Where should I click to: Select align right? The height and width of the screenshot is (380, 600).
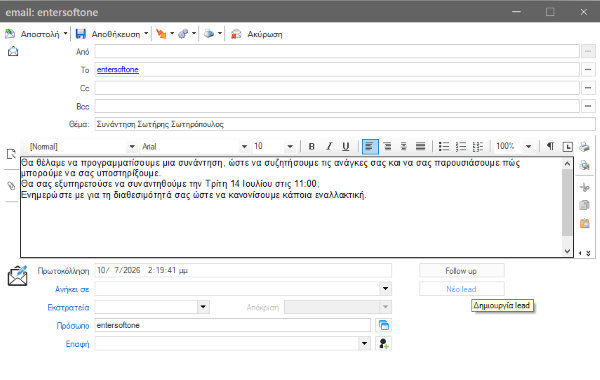click(387, 147)
